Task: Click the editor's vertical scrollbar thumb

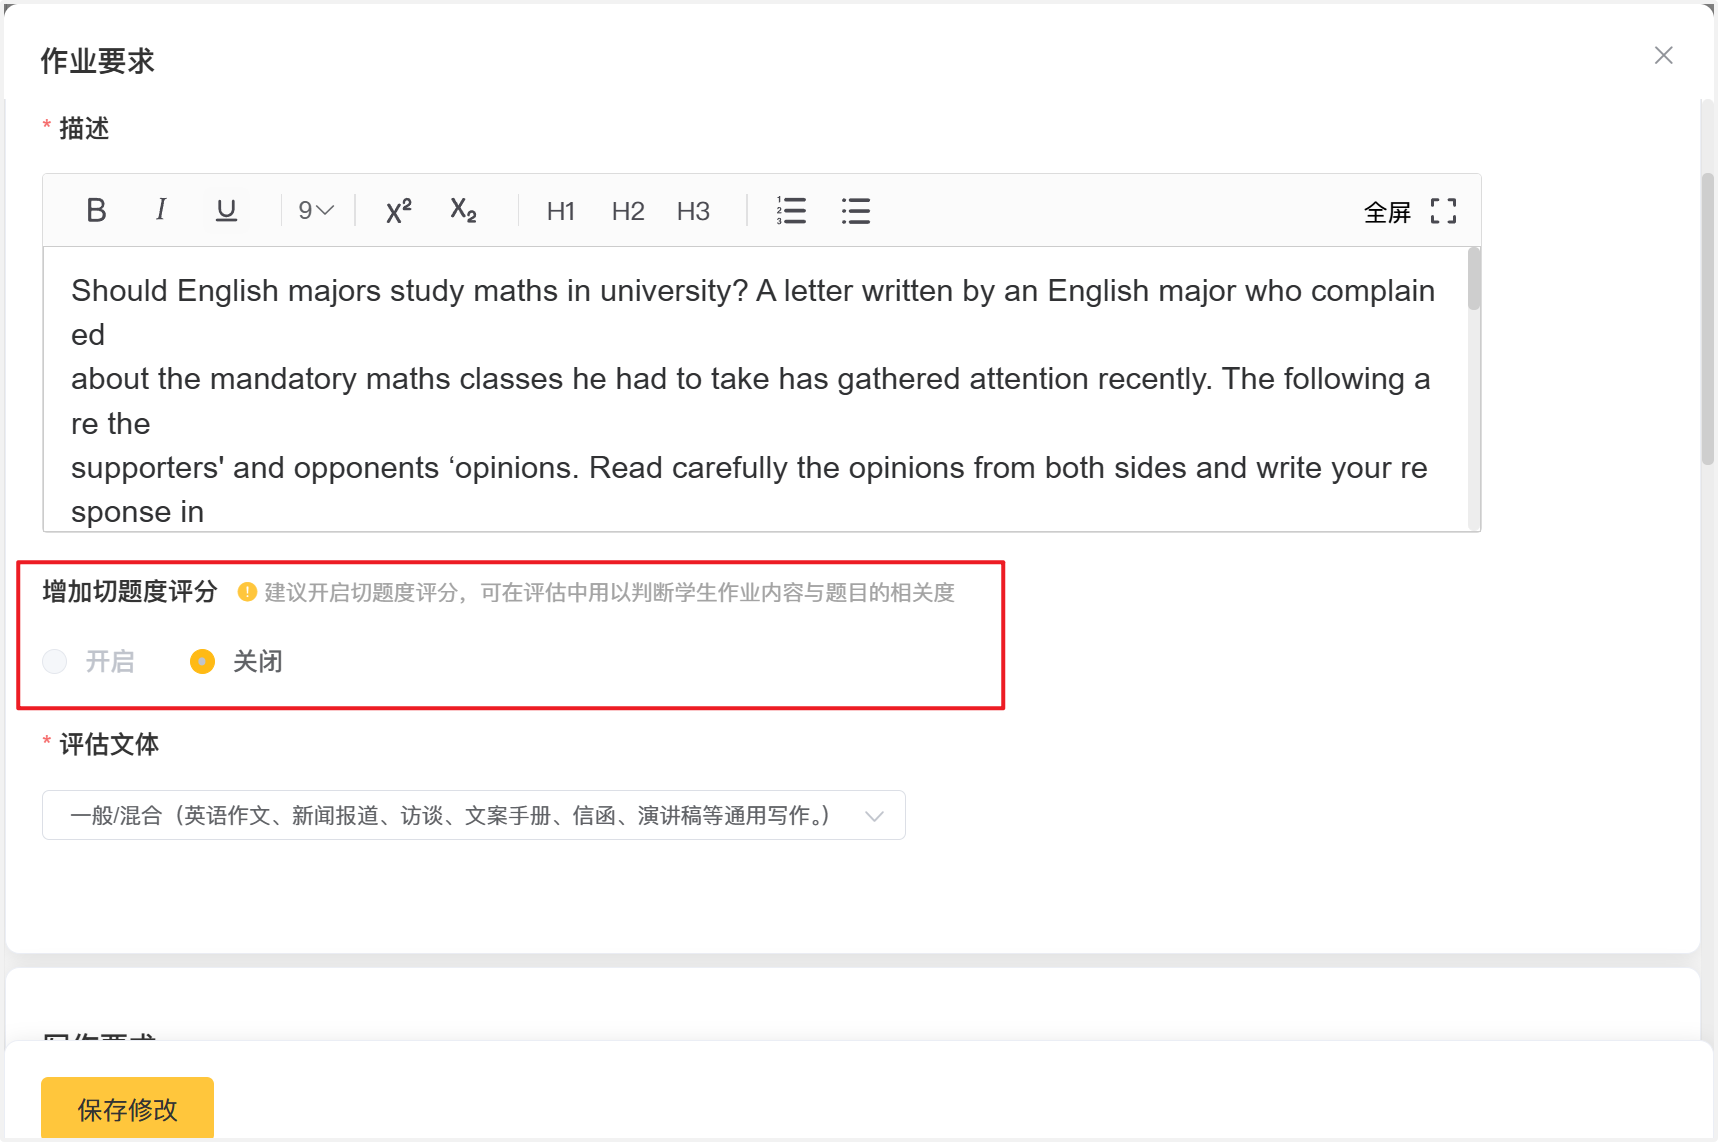Action: click(x=1474, y=280)
